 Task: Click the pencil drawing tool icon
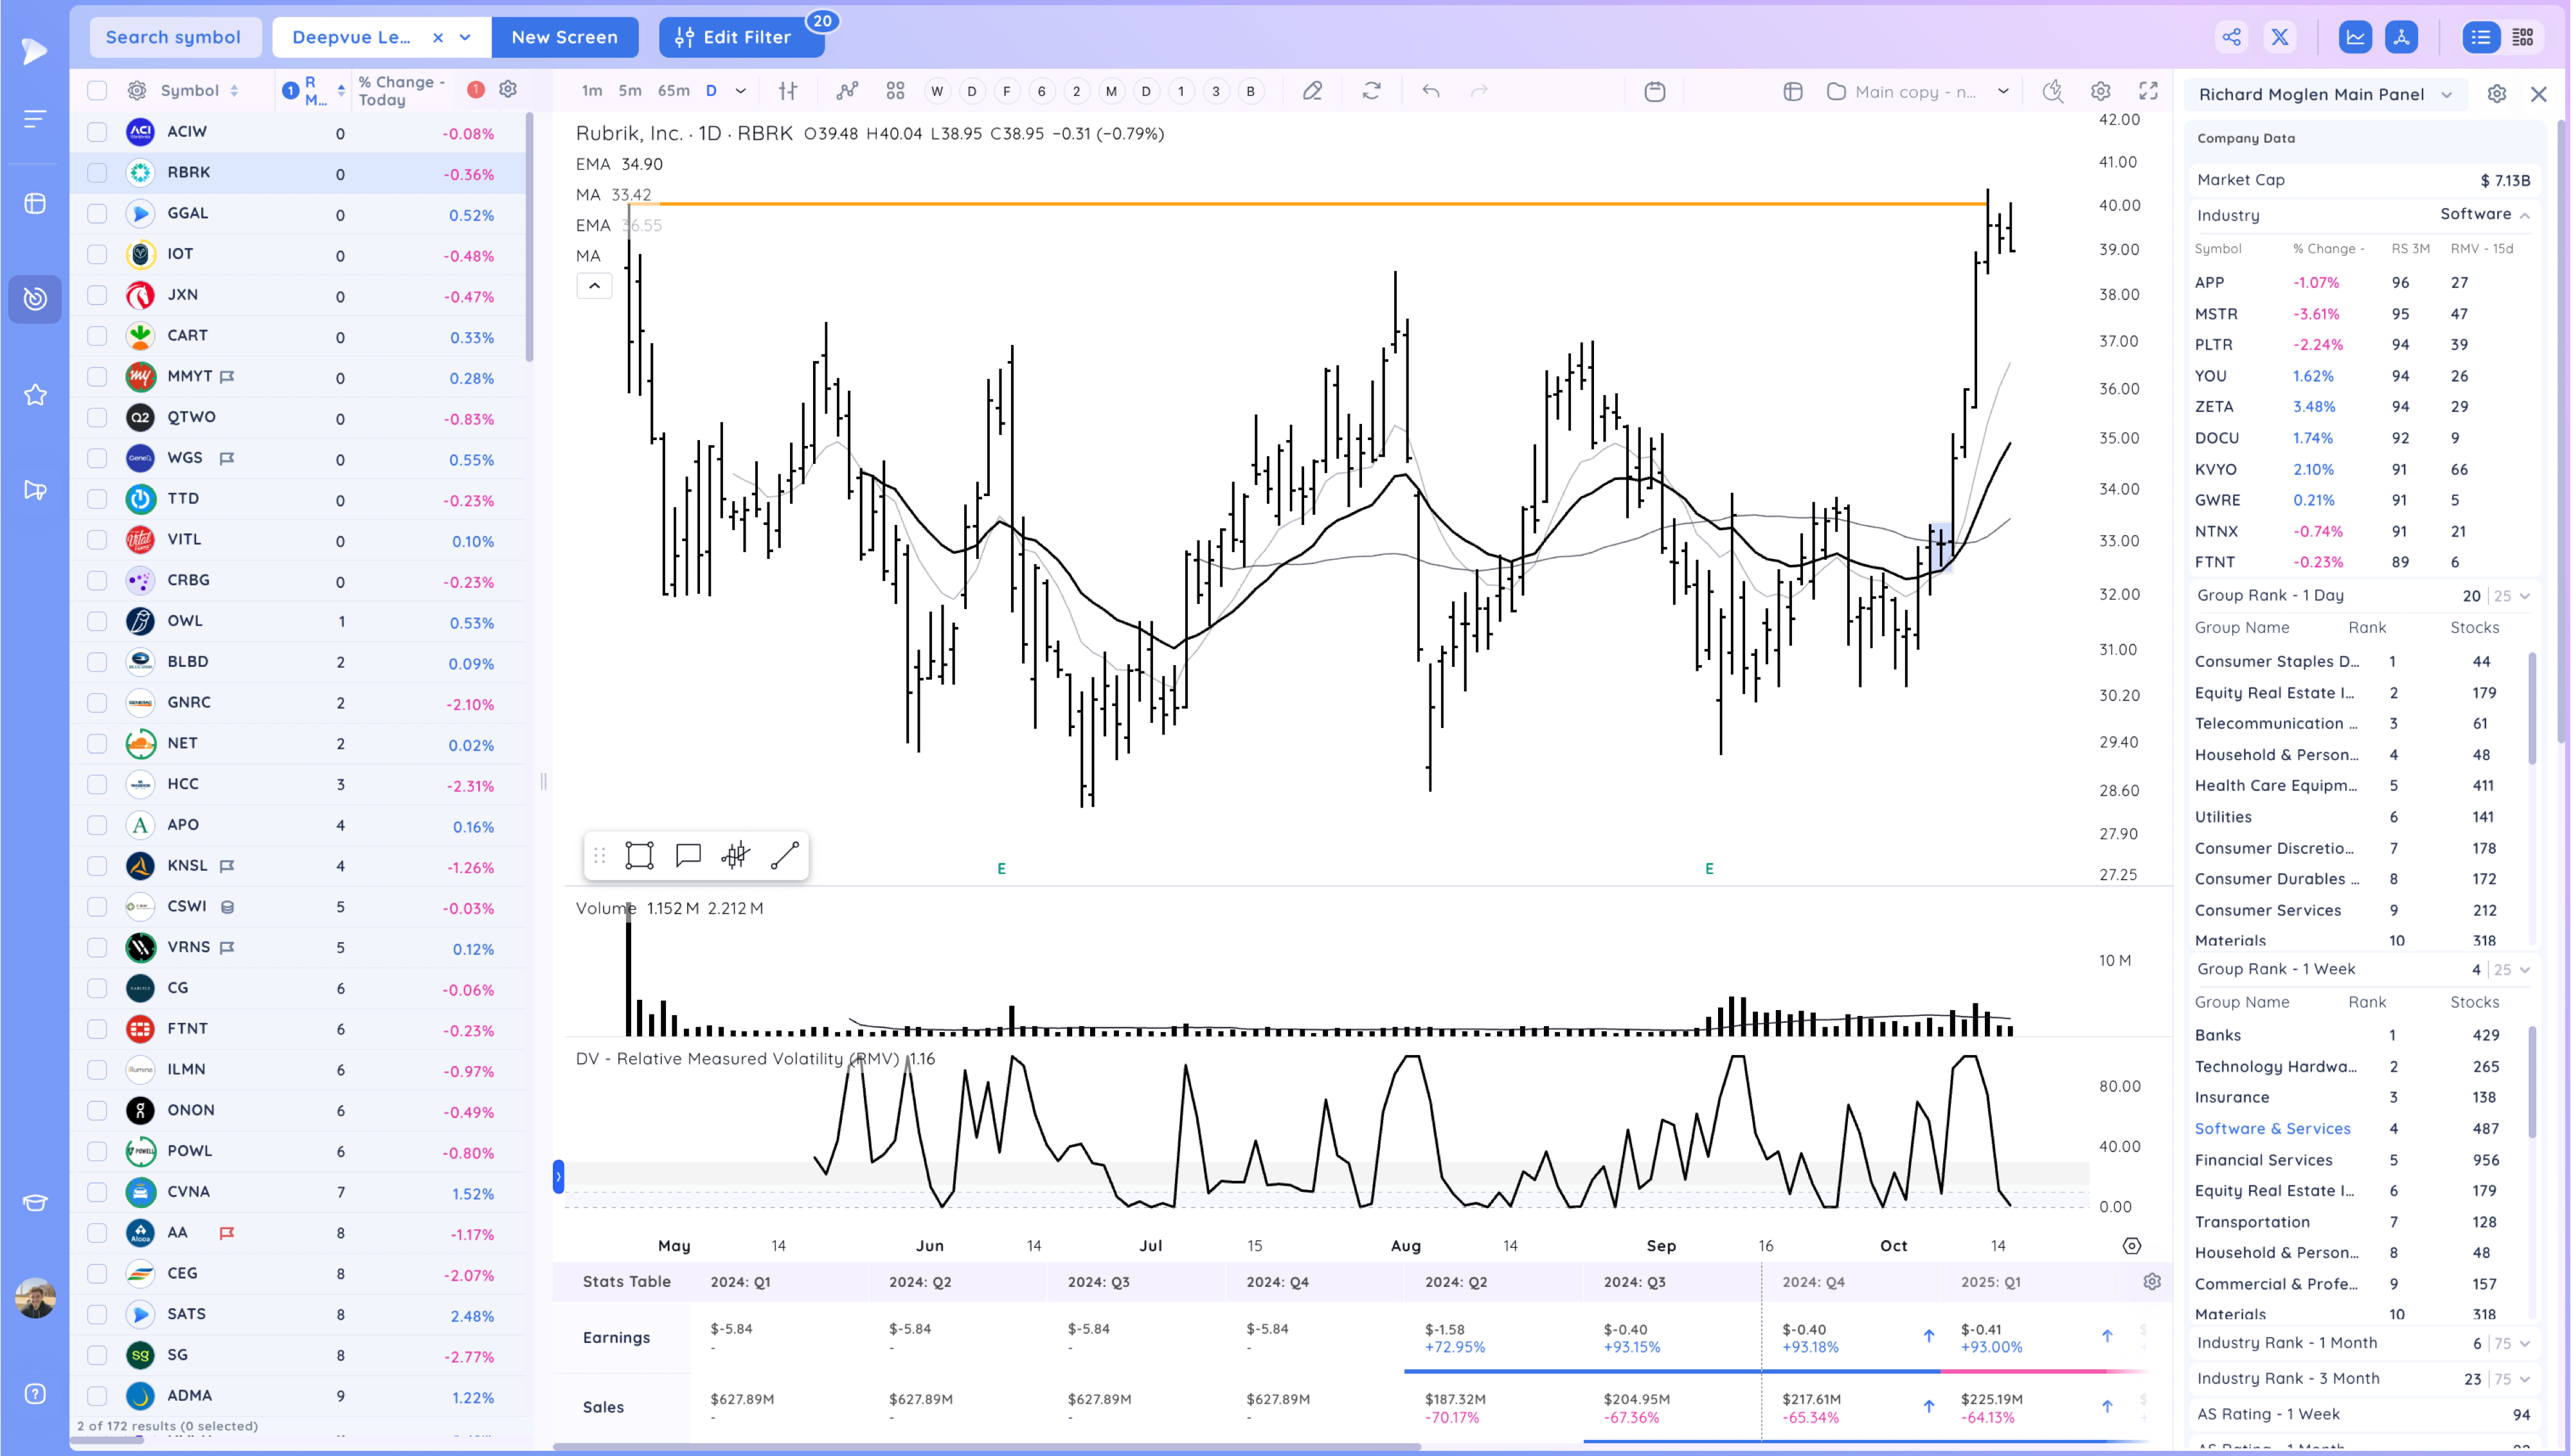(1312, 91)
